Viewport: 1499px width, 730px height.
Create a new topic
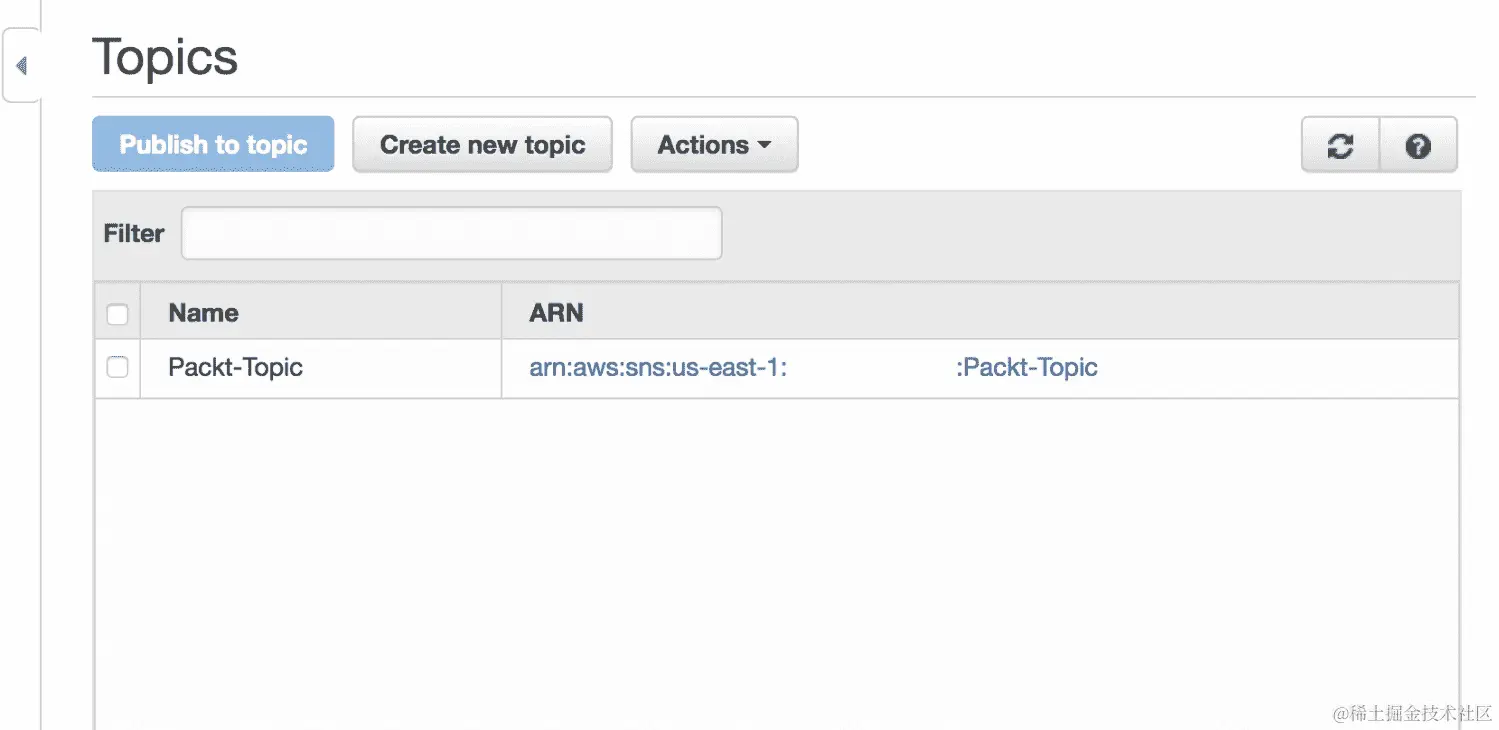[482, 145]
